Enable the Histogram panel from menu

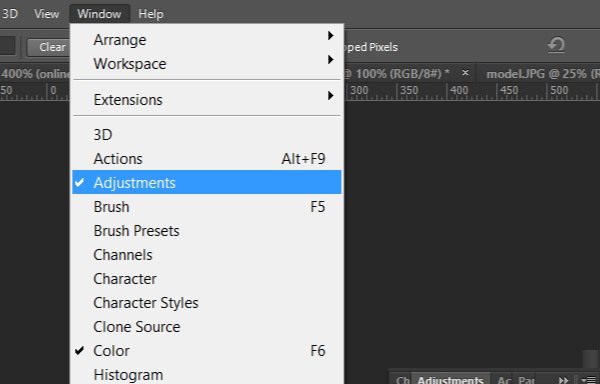[207, 374]
